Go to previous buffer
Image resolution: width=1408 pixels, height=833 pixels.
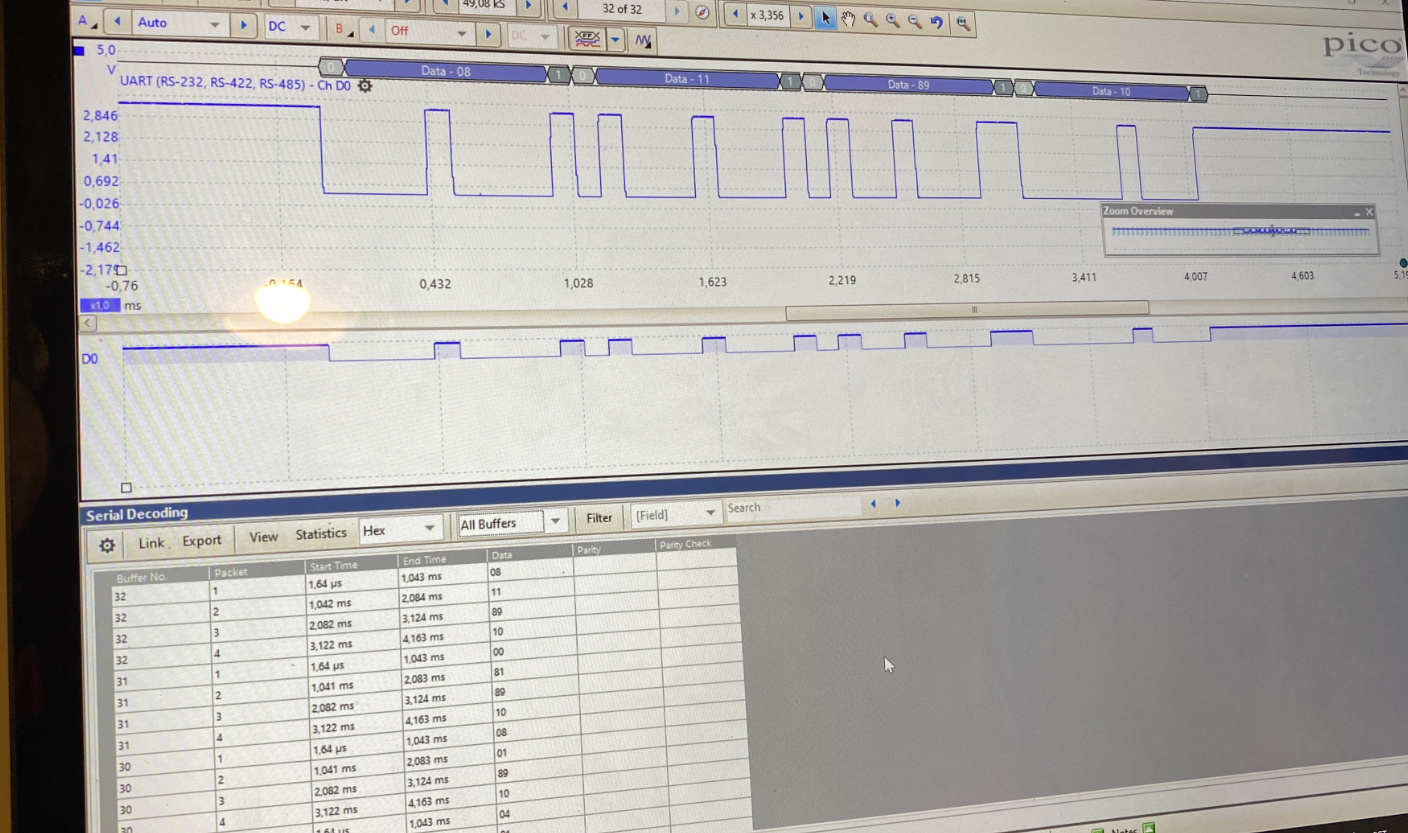564,8
